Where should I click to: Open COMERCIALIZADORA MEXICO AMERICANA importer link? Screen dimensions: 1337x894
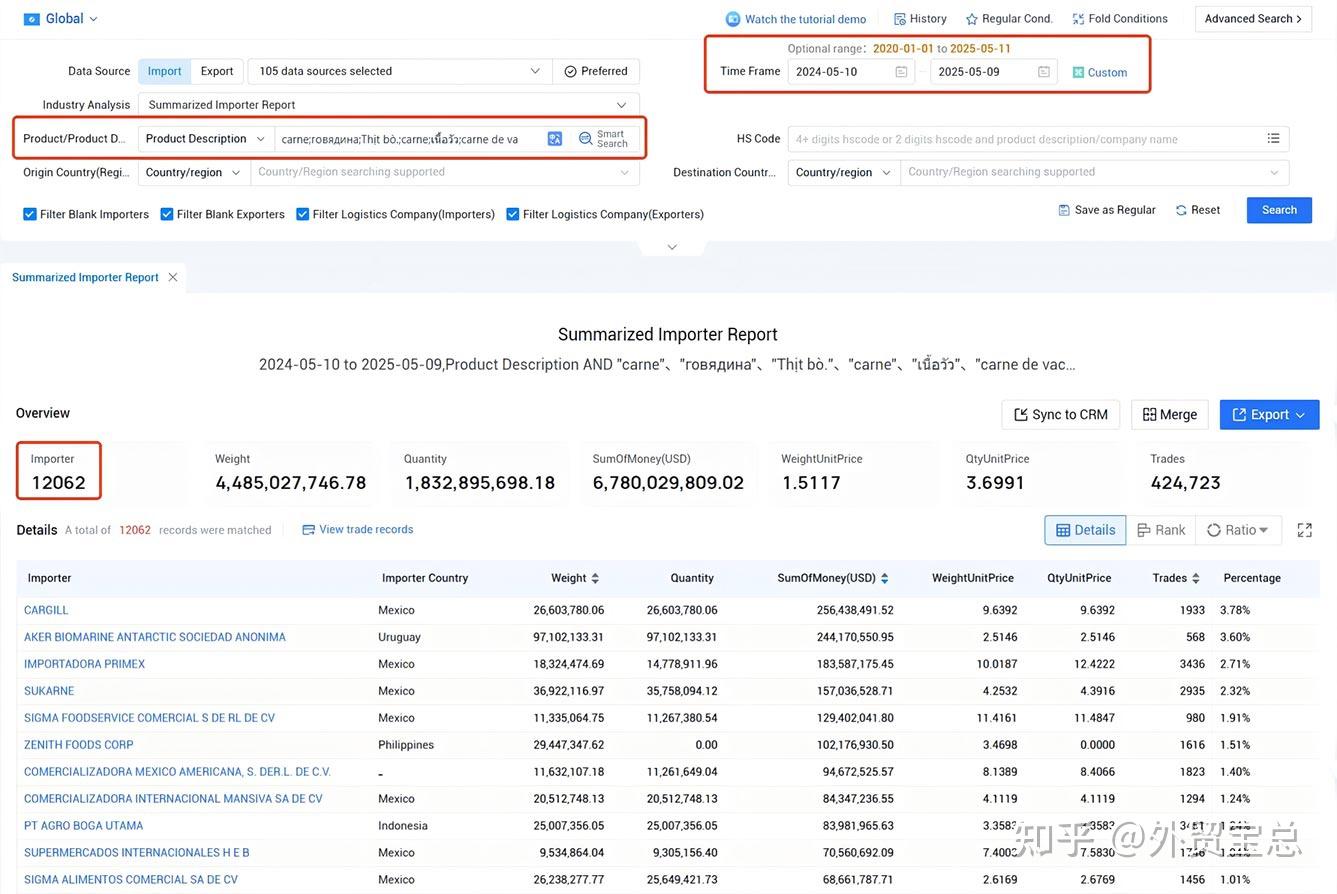click(177, 772)
